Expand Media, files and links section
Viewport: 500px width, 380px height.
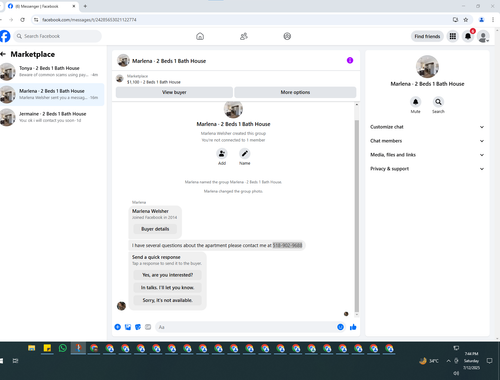(x=427, y=155)
